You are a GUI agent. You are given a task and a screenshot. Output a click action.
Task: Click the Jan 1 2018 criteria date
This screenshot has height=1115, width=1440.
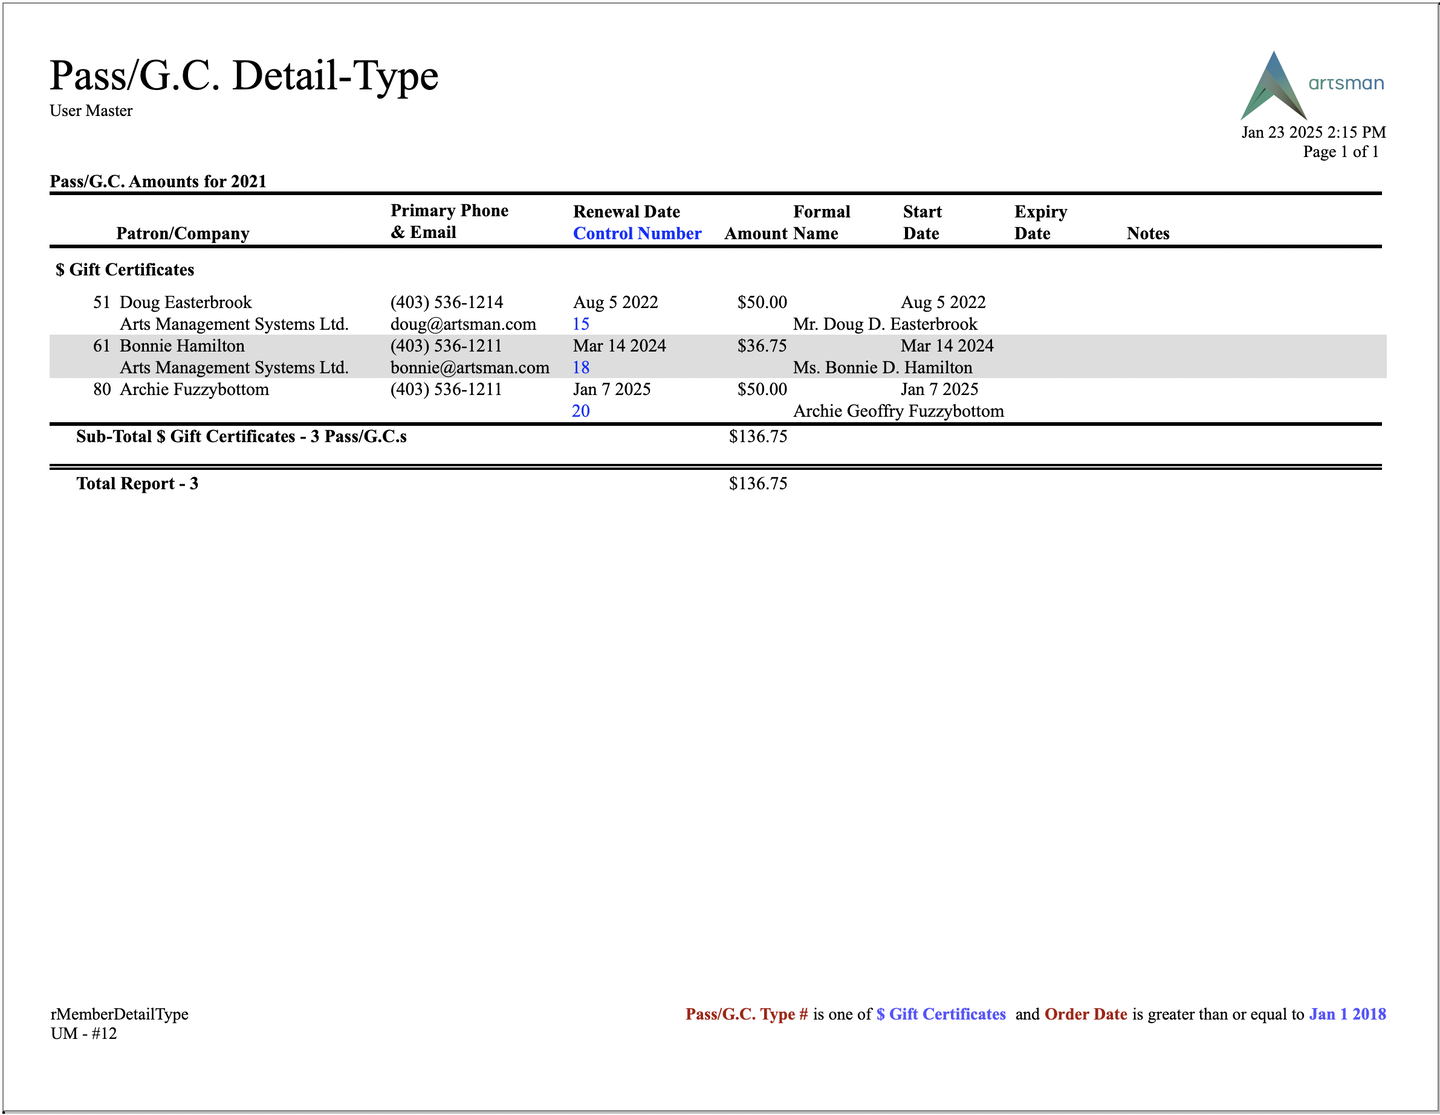[x=1348, y=1014]
